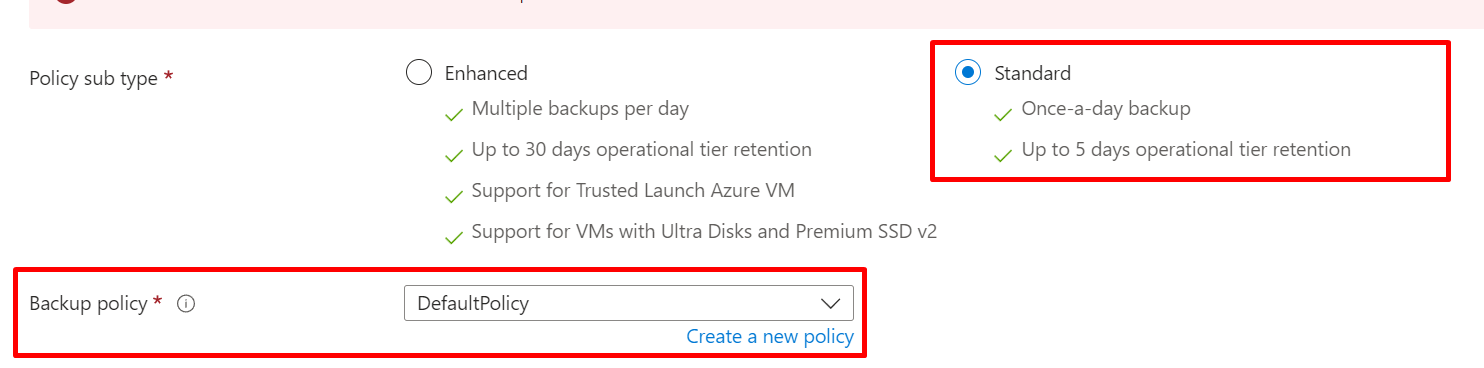Choose the Enhanced option by its label
1484x368 pixels.
click(x=486, y=73)
